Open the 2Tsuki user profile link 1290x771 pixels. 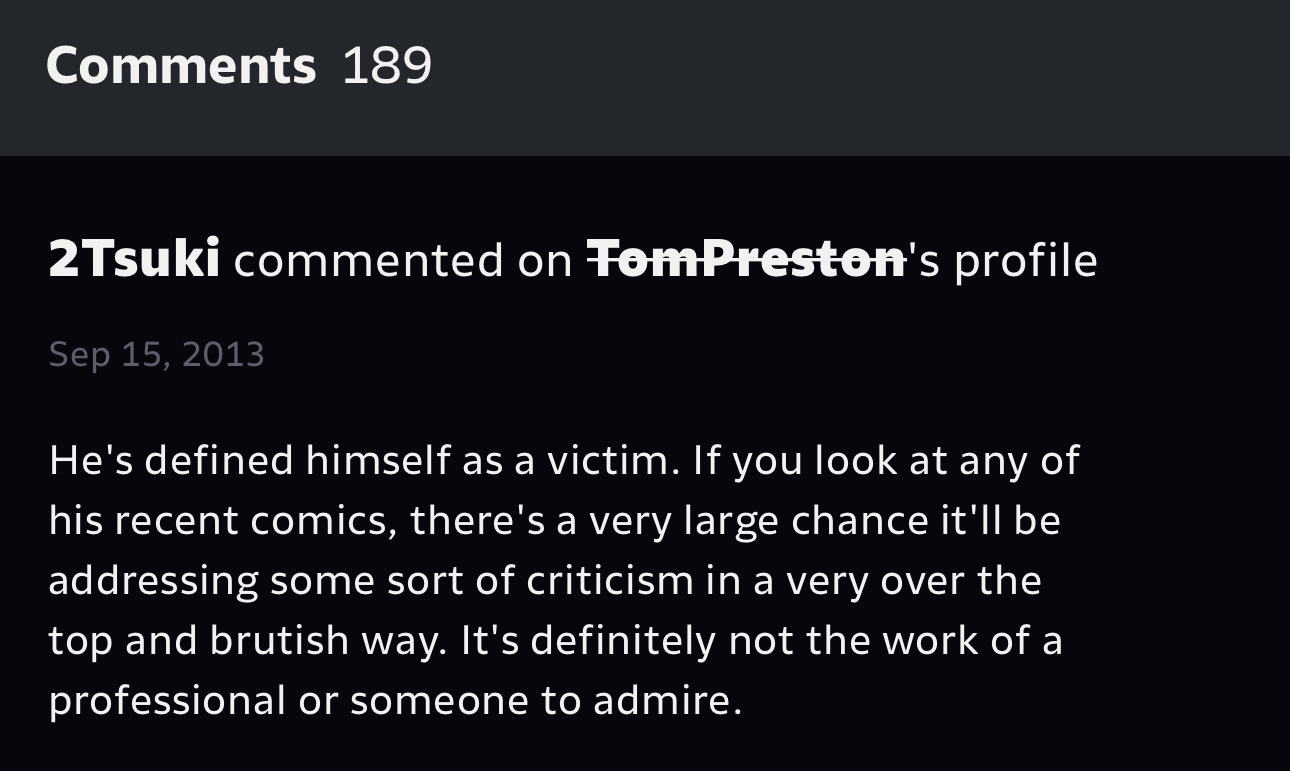point(134,260)
